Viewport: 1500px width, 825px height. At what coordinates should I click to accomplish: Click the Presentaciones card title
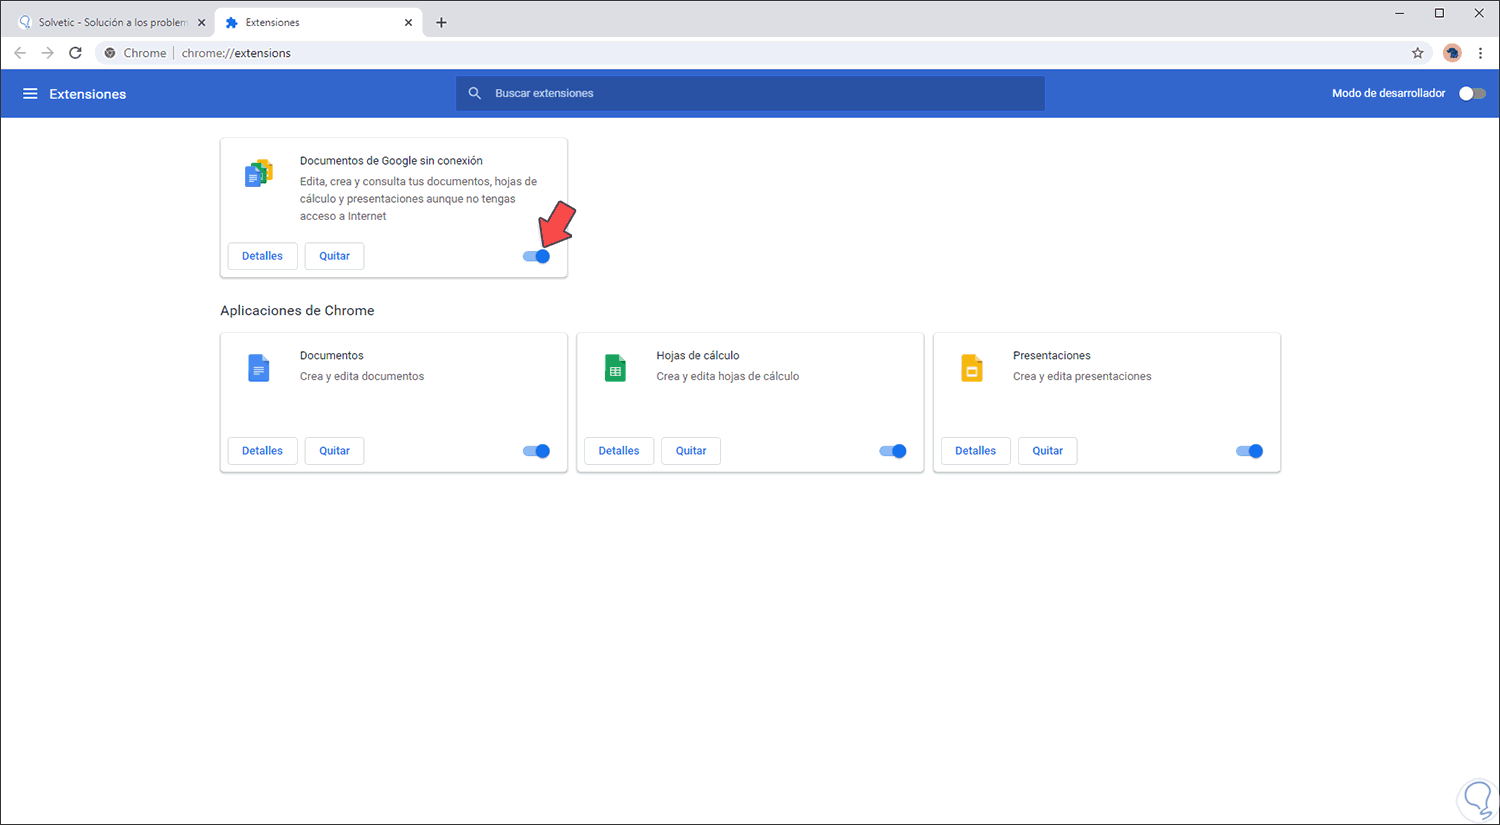tap(1051, 356)
